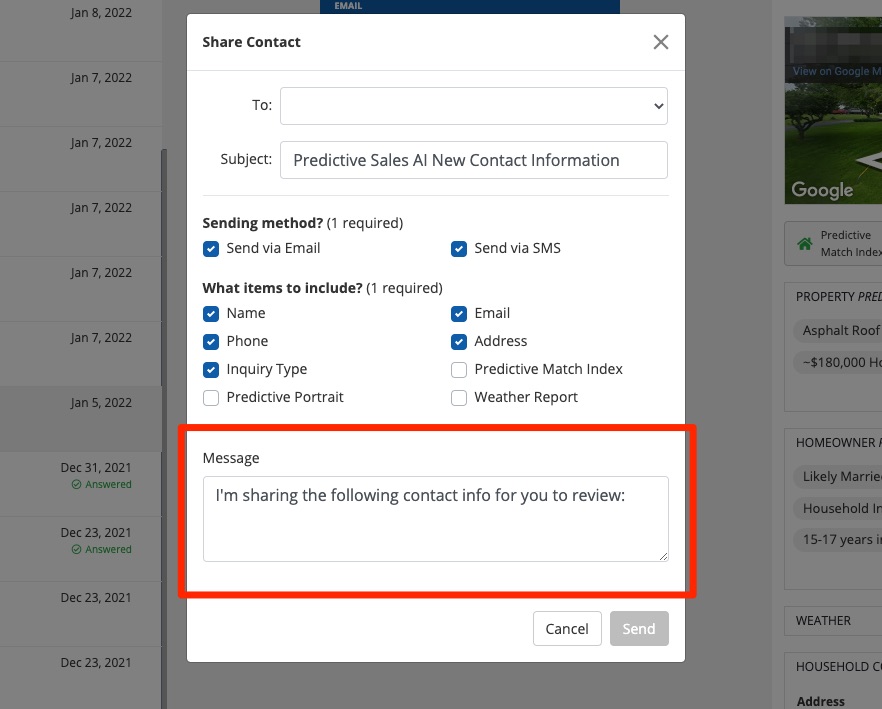Enable Predictive Match Index checkbox
The image size is (882, 709).
459,370
